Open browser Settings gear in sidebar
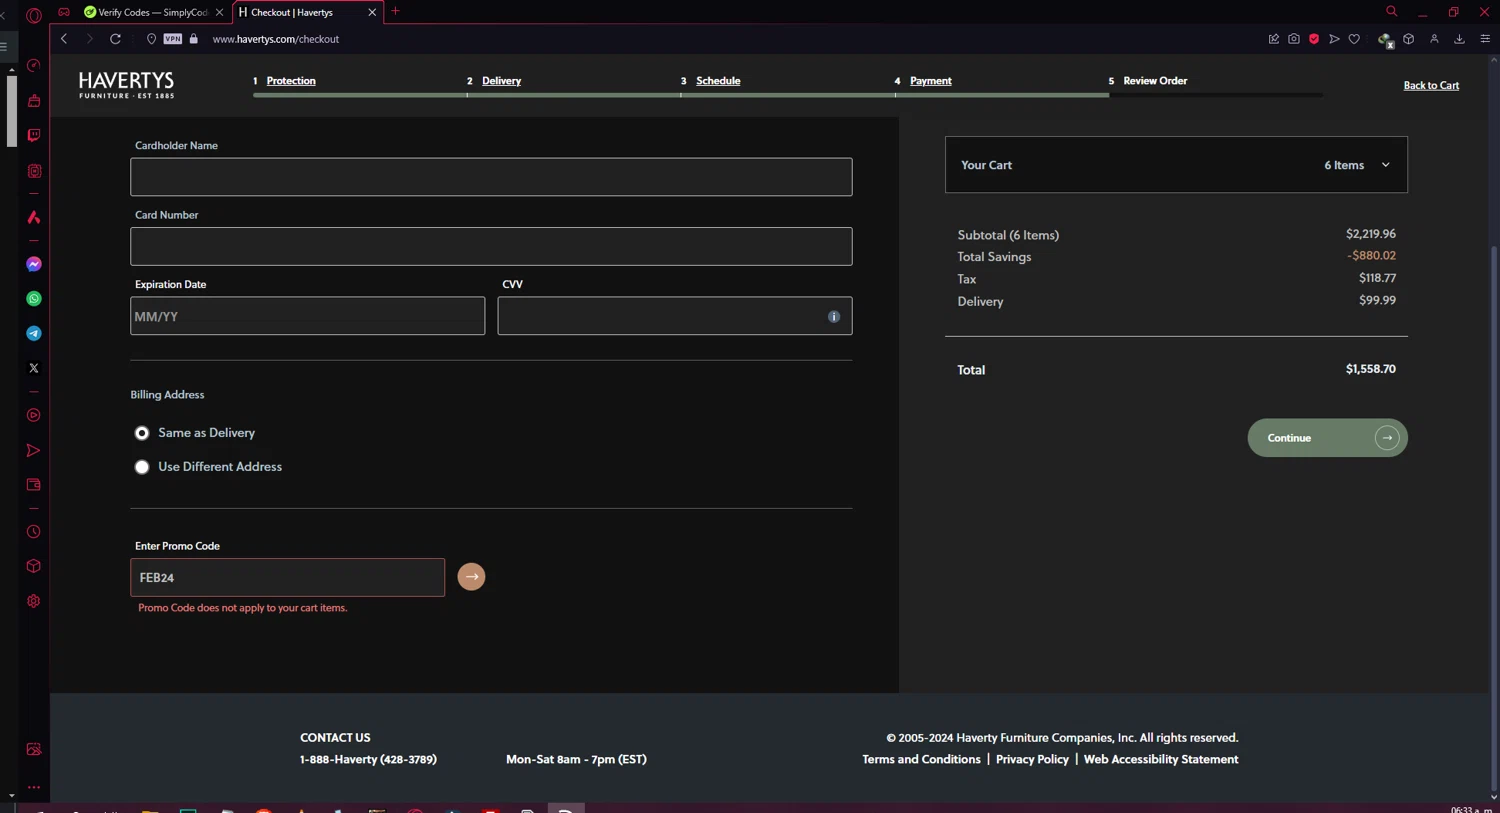The image size is (1500, 813). tap(34, 601)
